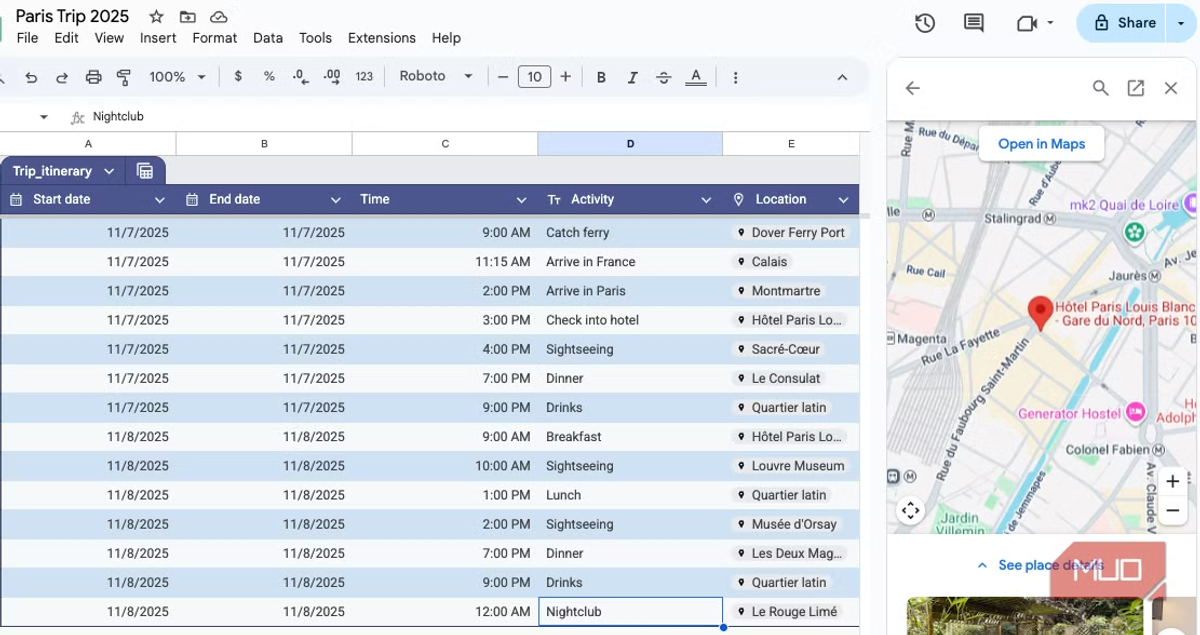The height and width of the screenshot is (635, 1200).
Task: Open the Insert menu
Action: [x=158, y=38]
